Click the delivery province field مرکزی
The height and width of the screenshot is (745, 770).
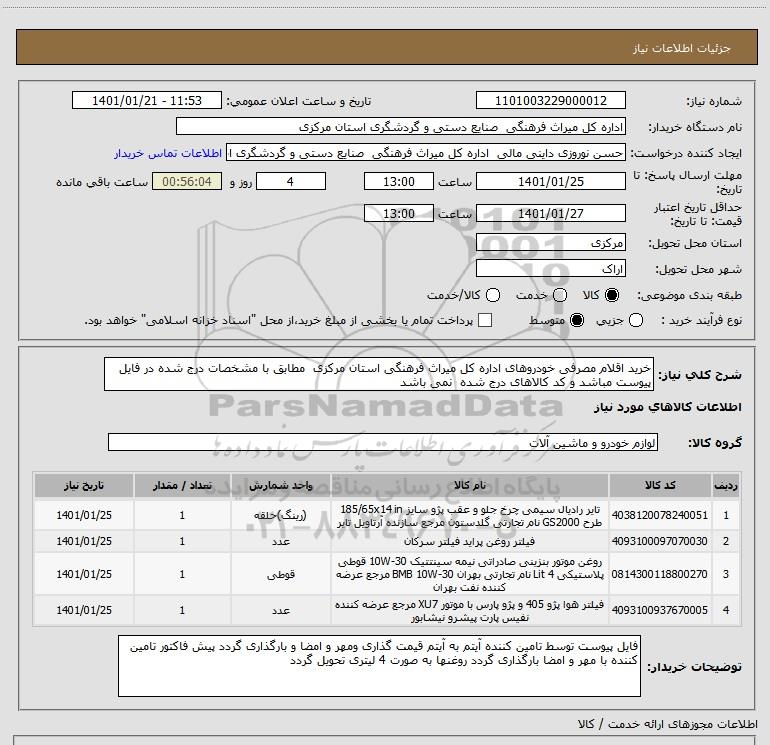tap(550, 242)
